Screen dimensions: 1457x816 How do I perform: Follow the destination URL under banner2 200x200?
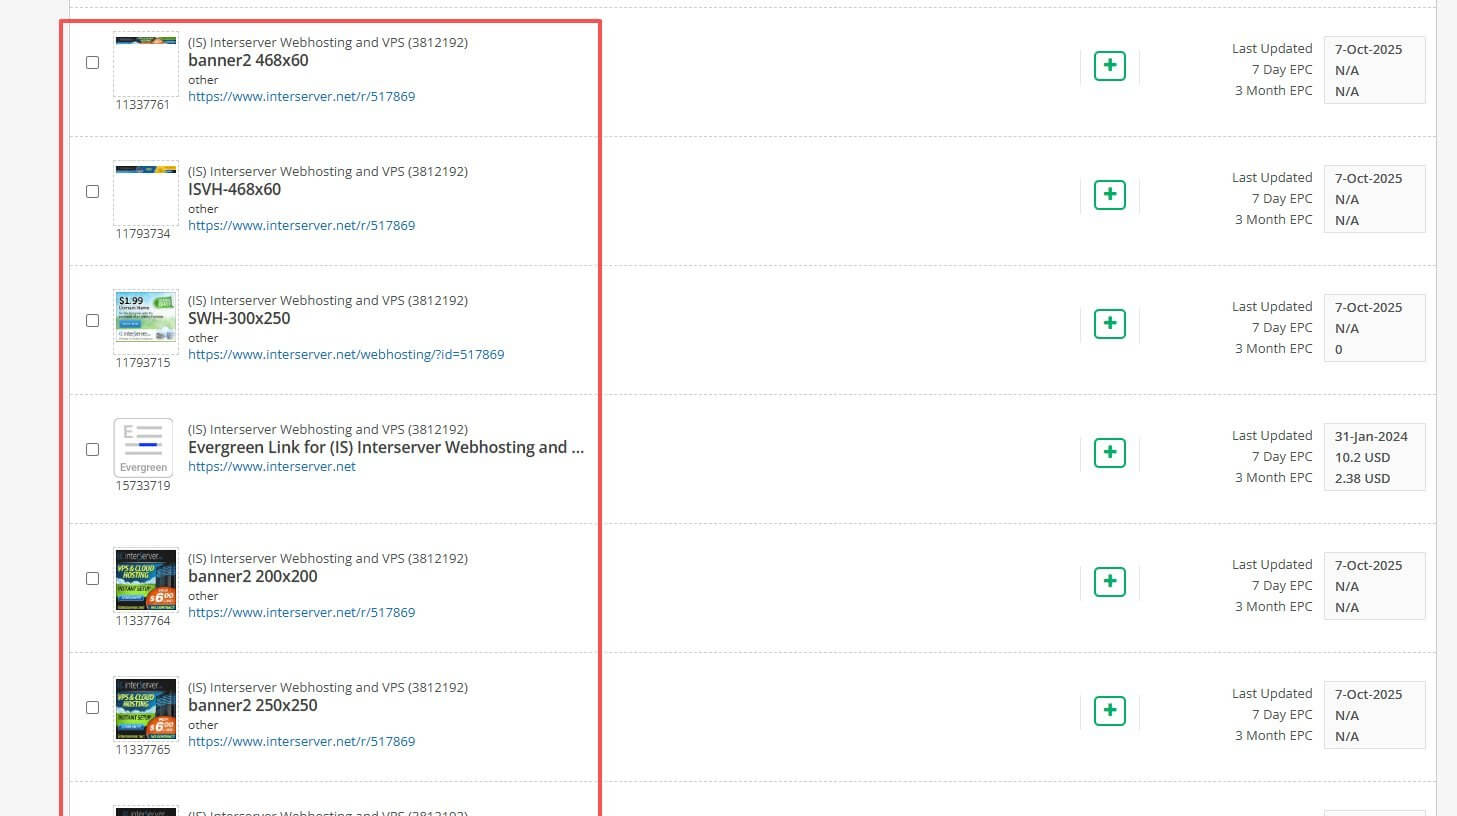(x=301, y=613)
